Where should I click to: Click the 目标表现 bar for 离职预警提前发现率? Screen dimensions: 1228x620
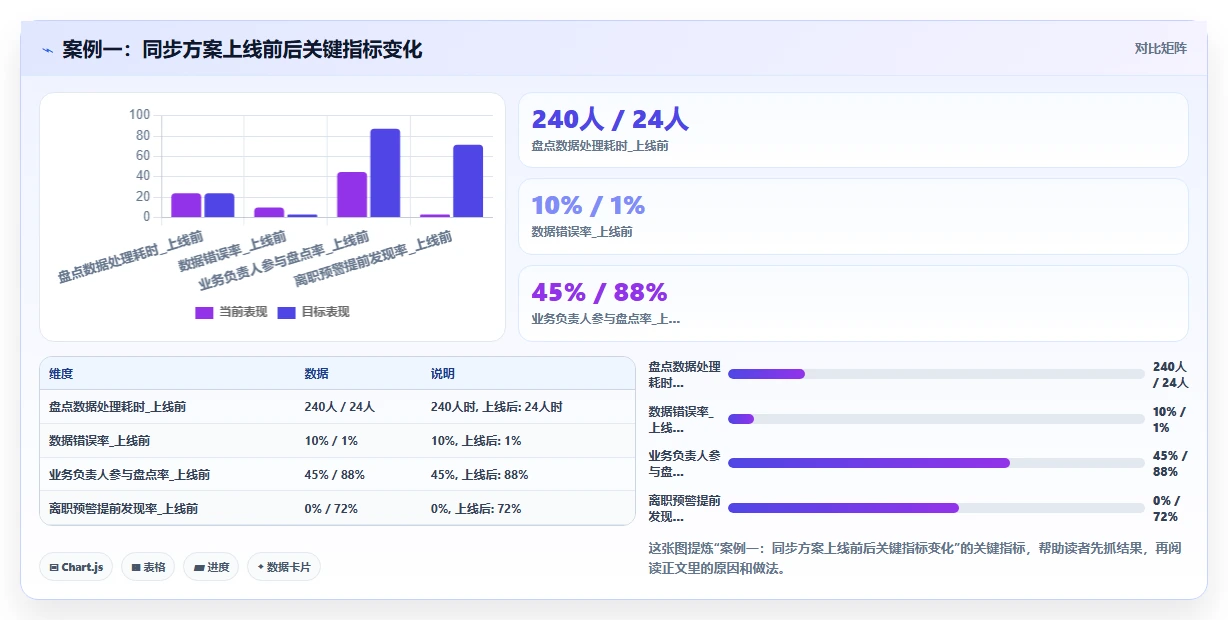click(468, 181)
